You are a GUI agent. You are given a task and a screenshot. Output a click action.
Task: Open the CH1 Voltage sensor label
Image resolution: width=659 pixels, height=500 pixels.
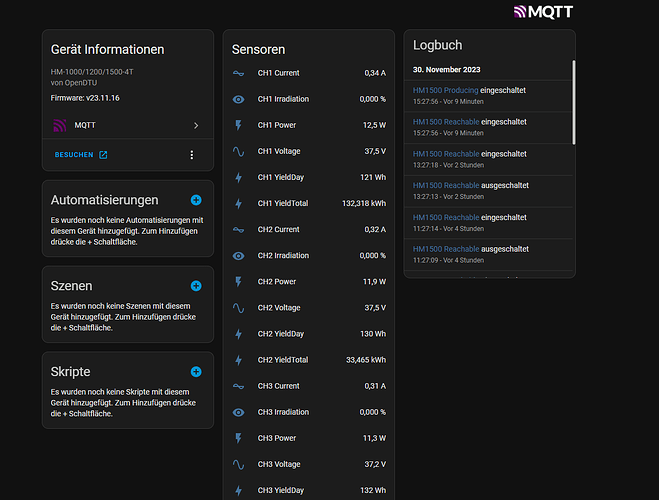tap(279, 151)
